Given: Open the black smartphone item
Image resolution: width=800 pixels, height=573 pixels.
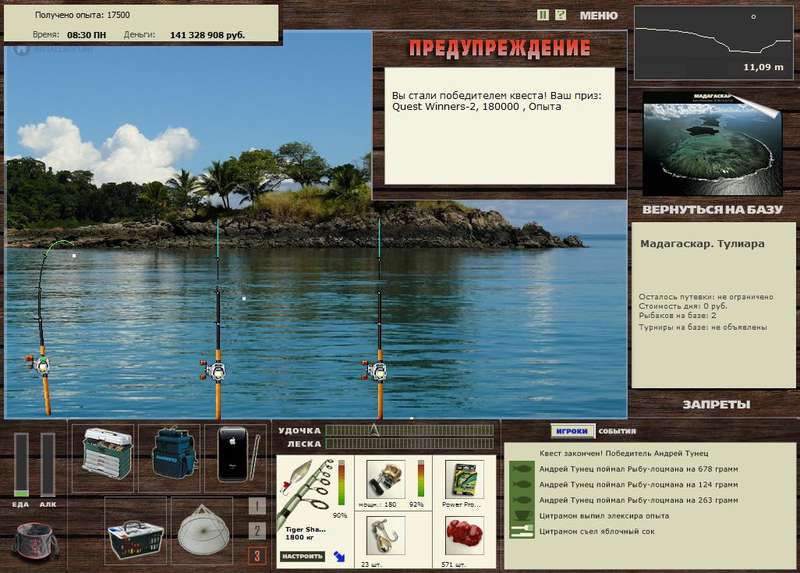Looking at the screenshot, I should click(x=235, y=455).
